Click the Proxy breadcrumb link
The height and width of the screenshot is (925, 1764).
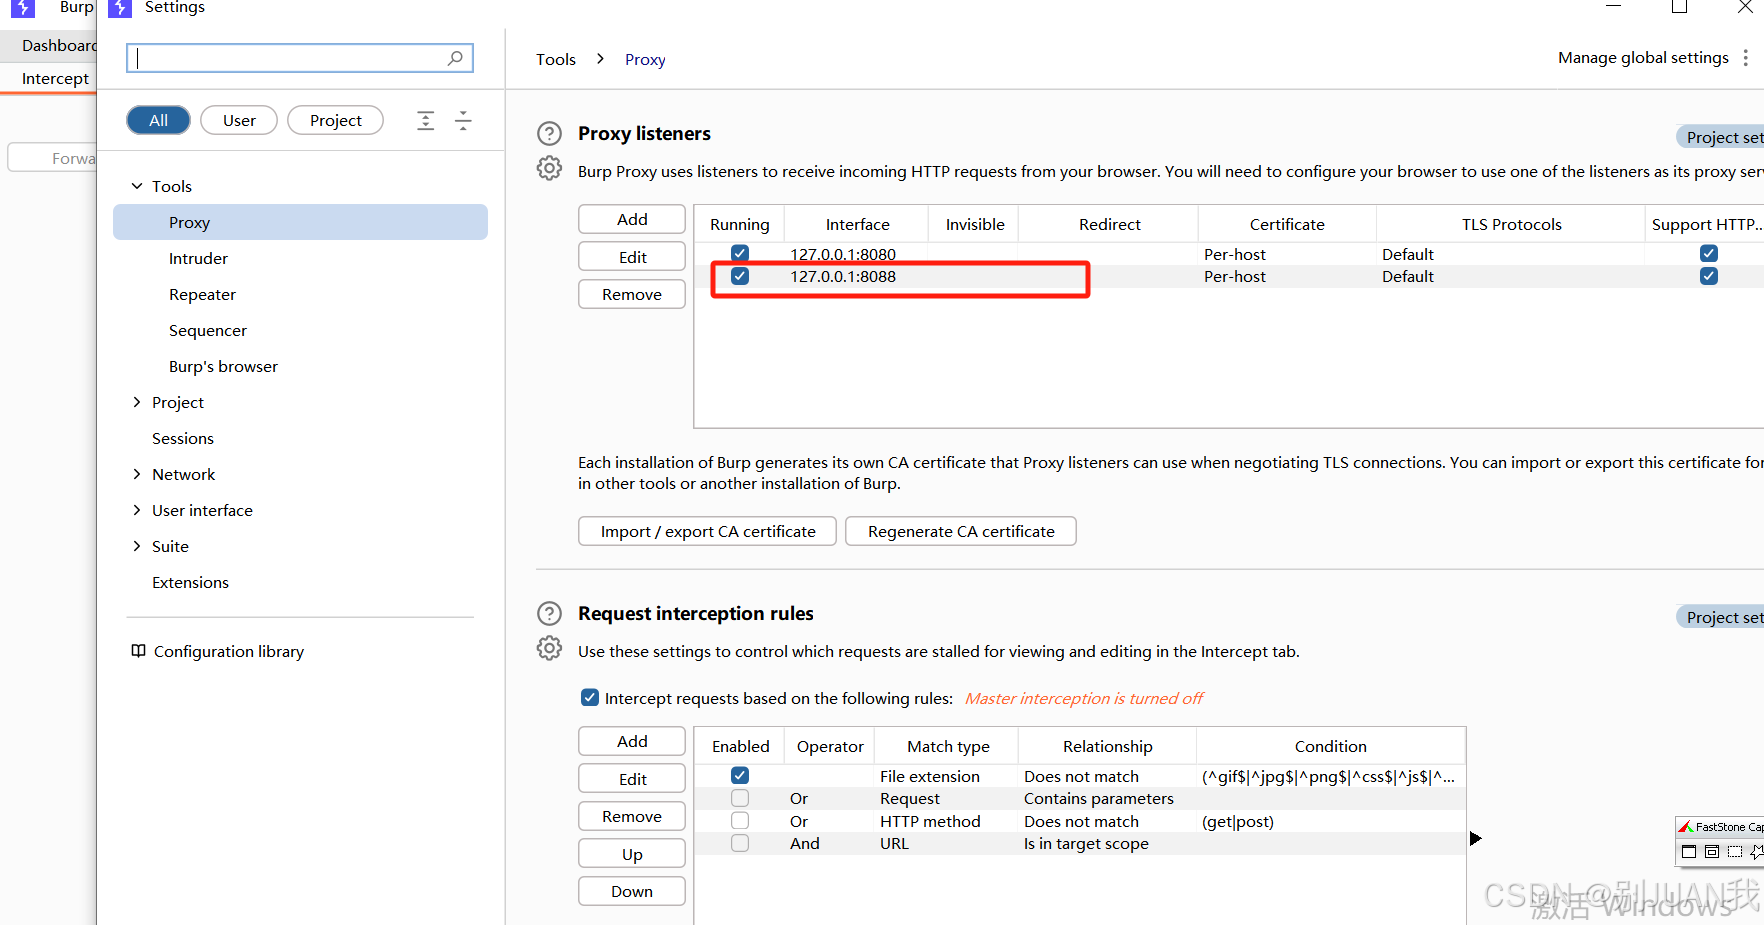click(645, 59)
